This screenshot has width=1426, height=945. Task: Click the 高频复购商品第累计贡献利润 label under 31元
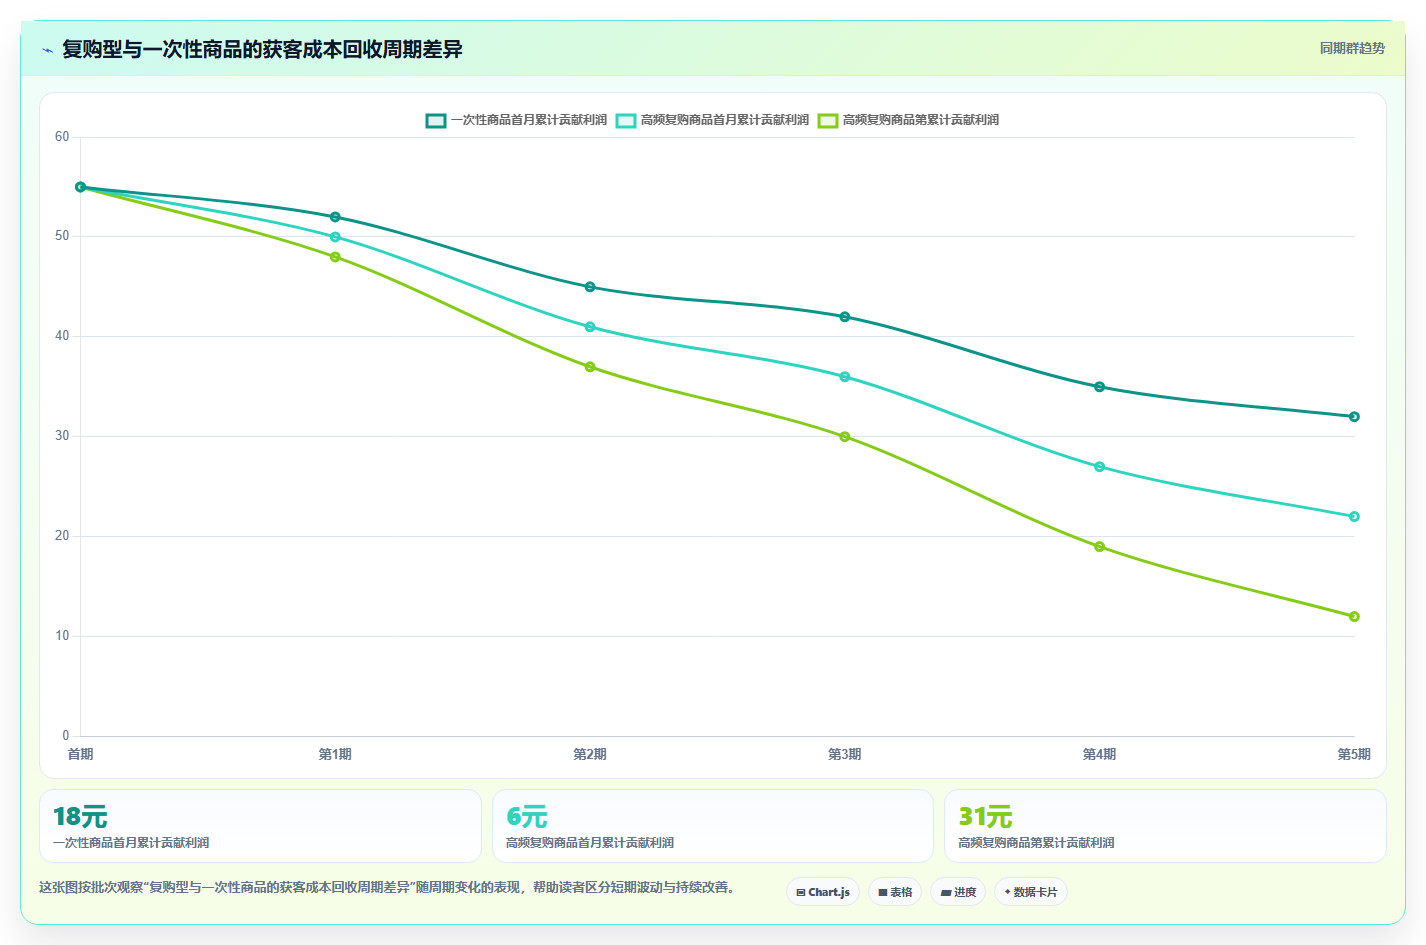click(1036, 843)
